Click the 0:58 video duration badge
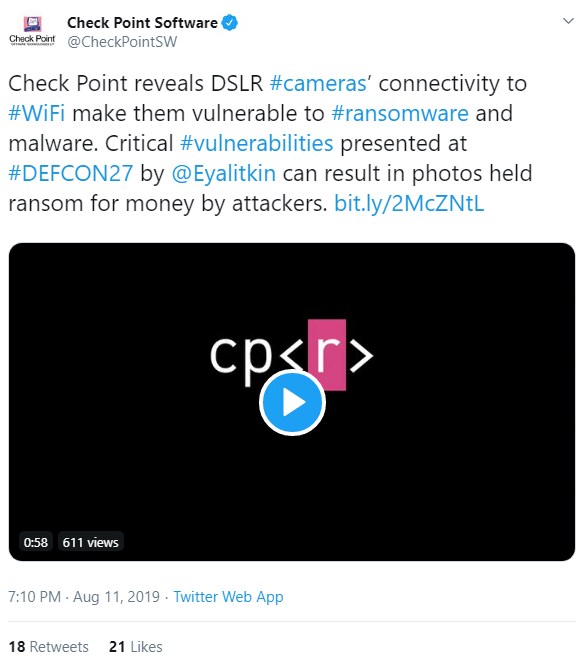This screenshot has height=662, width=584. click(x=36, y=542)
